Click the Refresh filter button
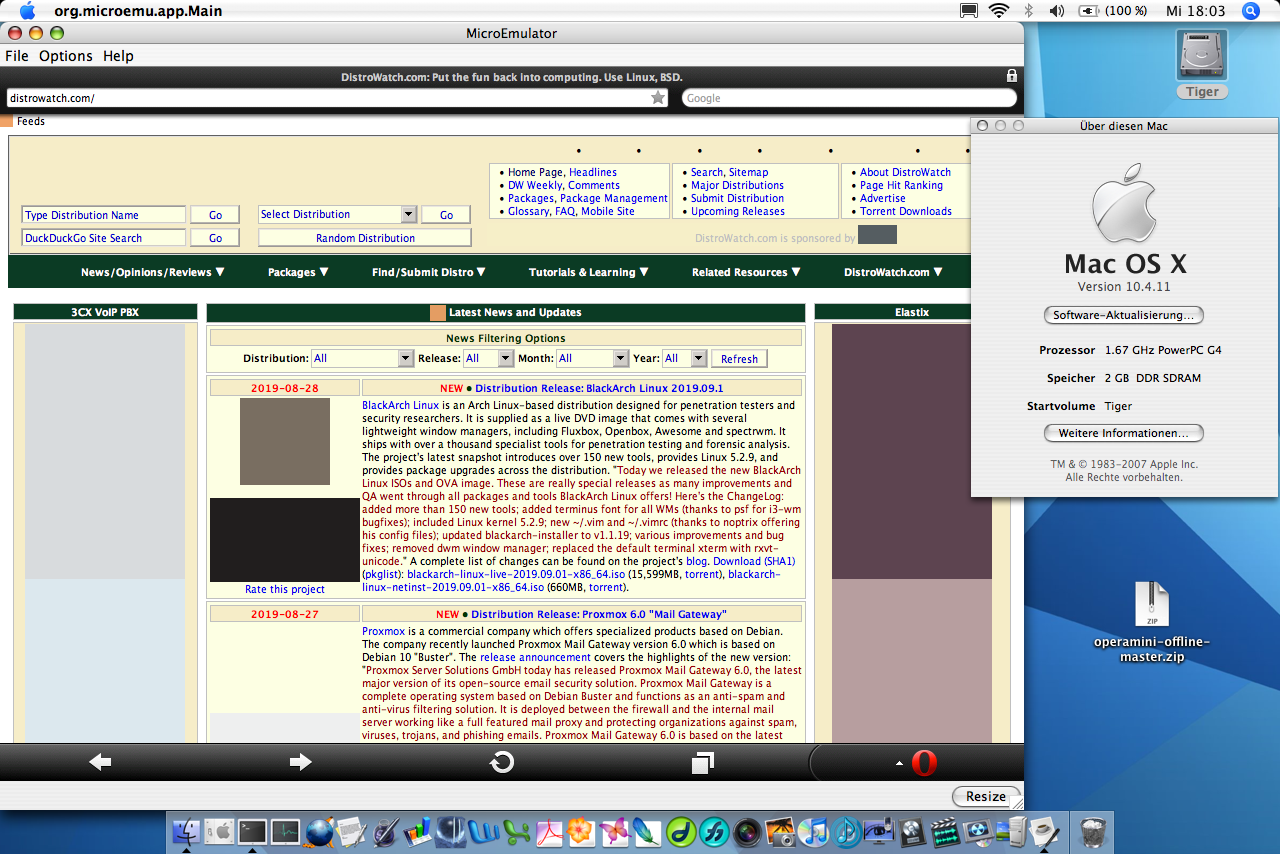1280x854 pixels. point(739,358)
